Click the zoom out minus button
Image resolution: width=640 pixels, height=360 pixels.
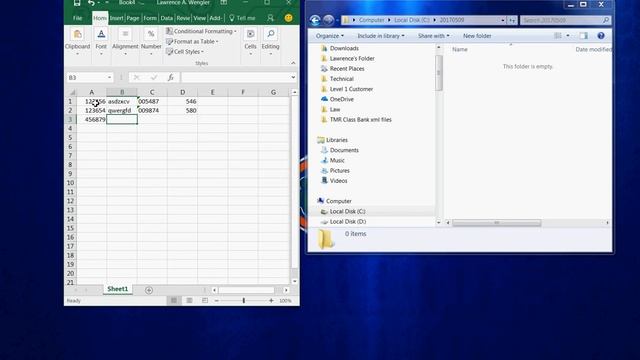(217, 300)
